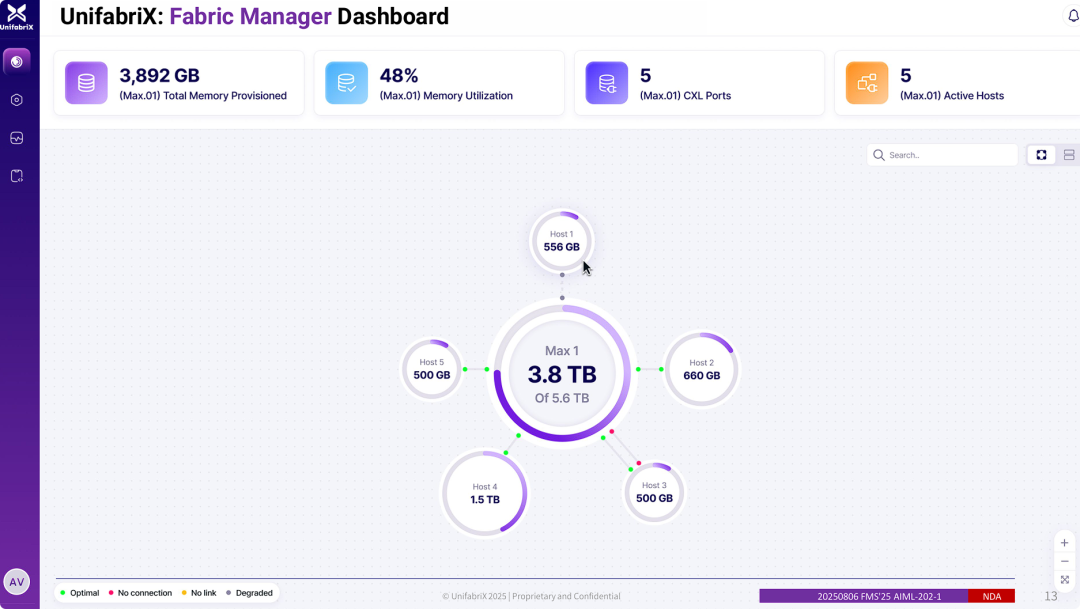
Task: Select the Host 1 556 GB node
Action: click(x=561, y=241)
